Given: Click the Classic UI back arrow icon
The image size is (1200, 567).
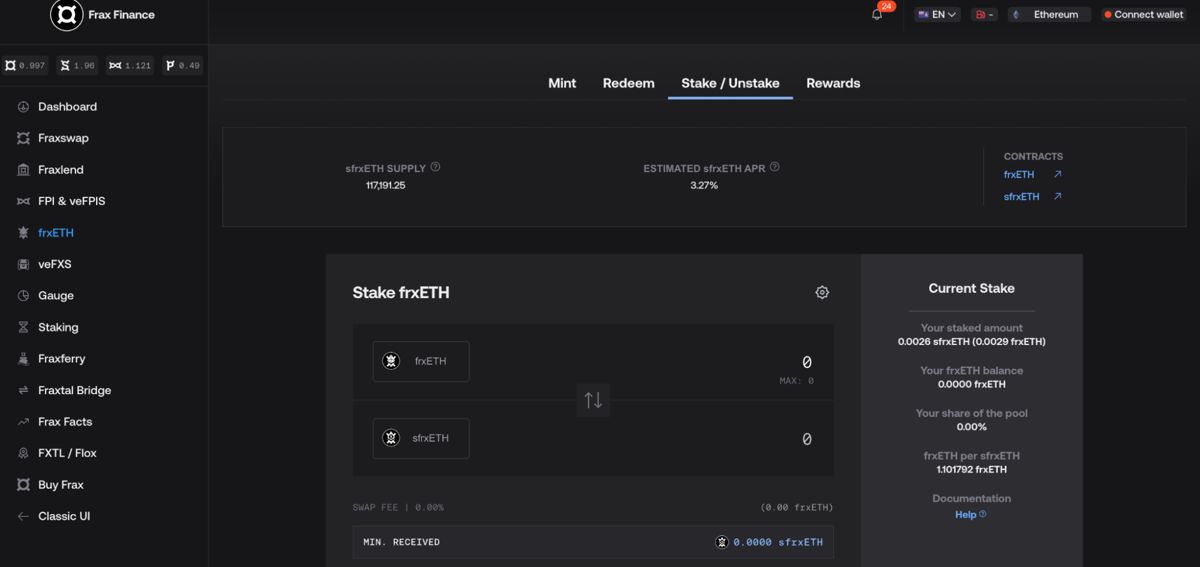Looking at the screenshot, I should click(23, 516).
